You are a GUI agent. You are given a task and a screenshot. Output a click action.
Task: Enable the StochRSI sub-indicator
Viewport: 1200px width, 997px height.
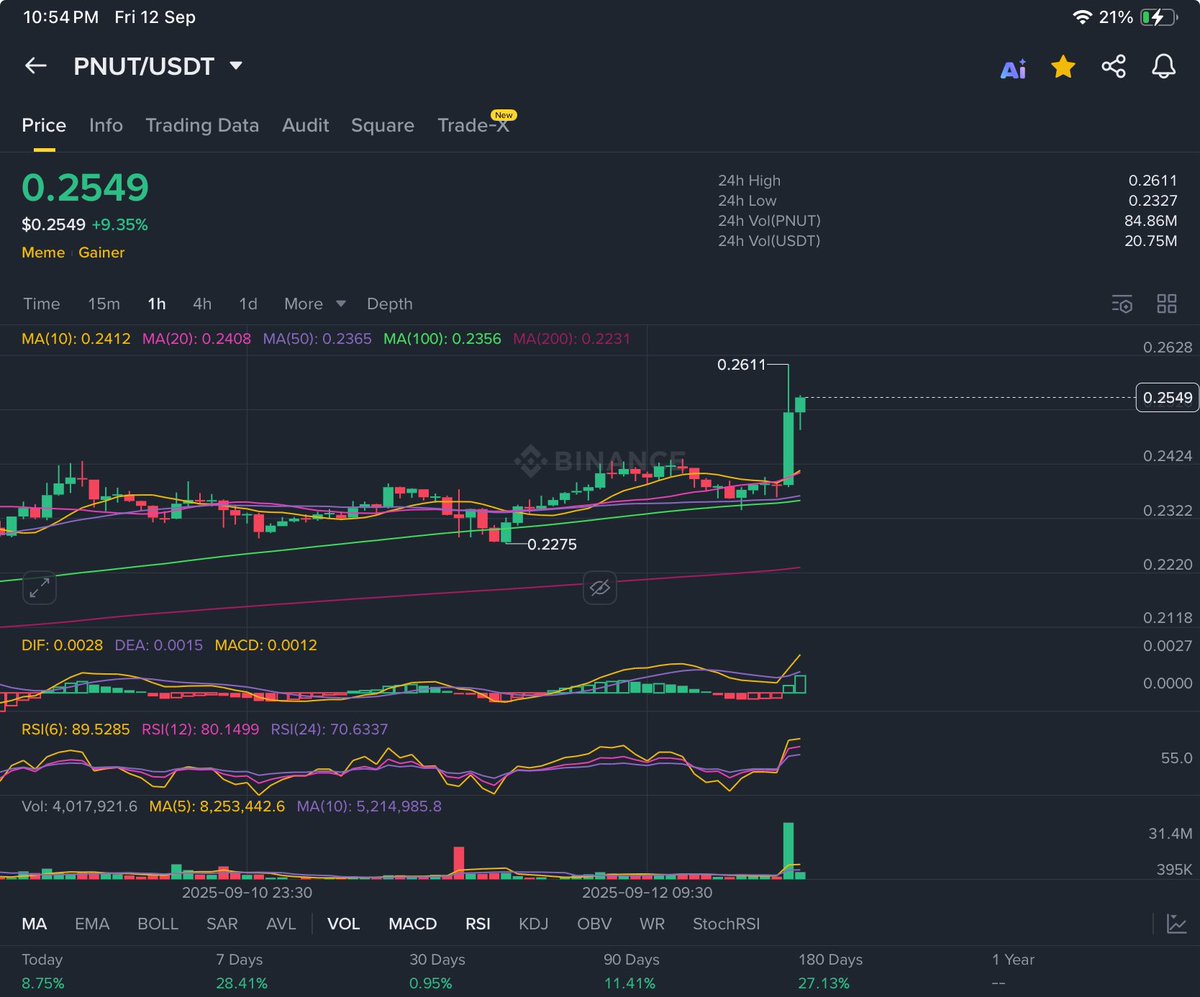[x=726, y=924]
